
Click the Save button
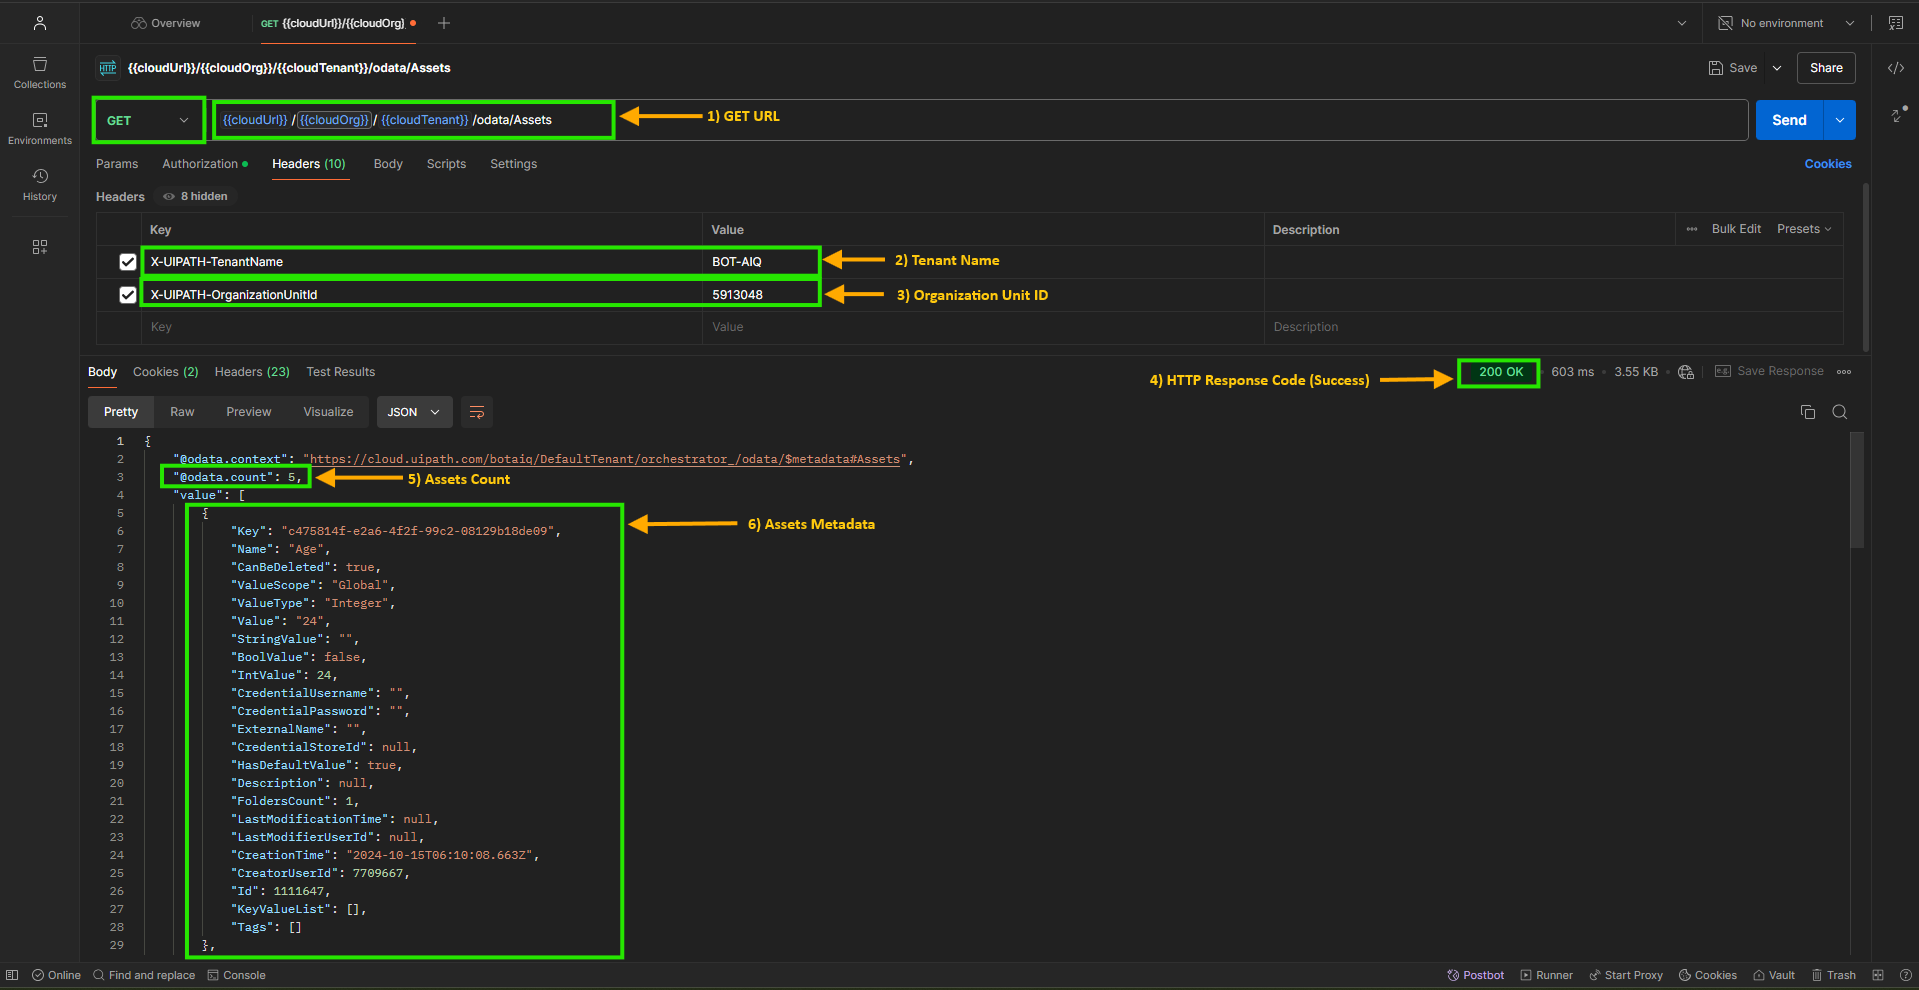(1733, 68)
